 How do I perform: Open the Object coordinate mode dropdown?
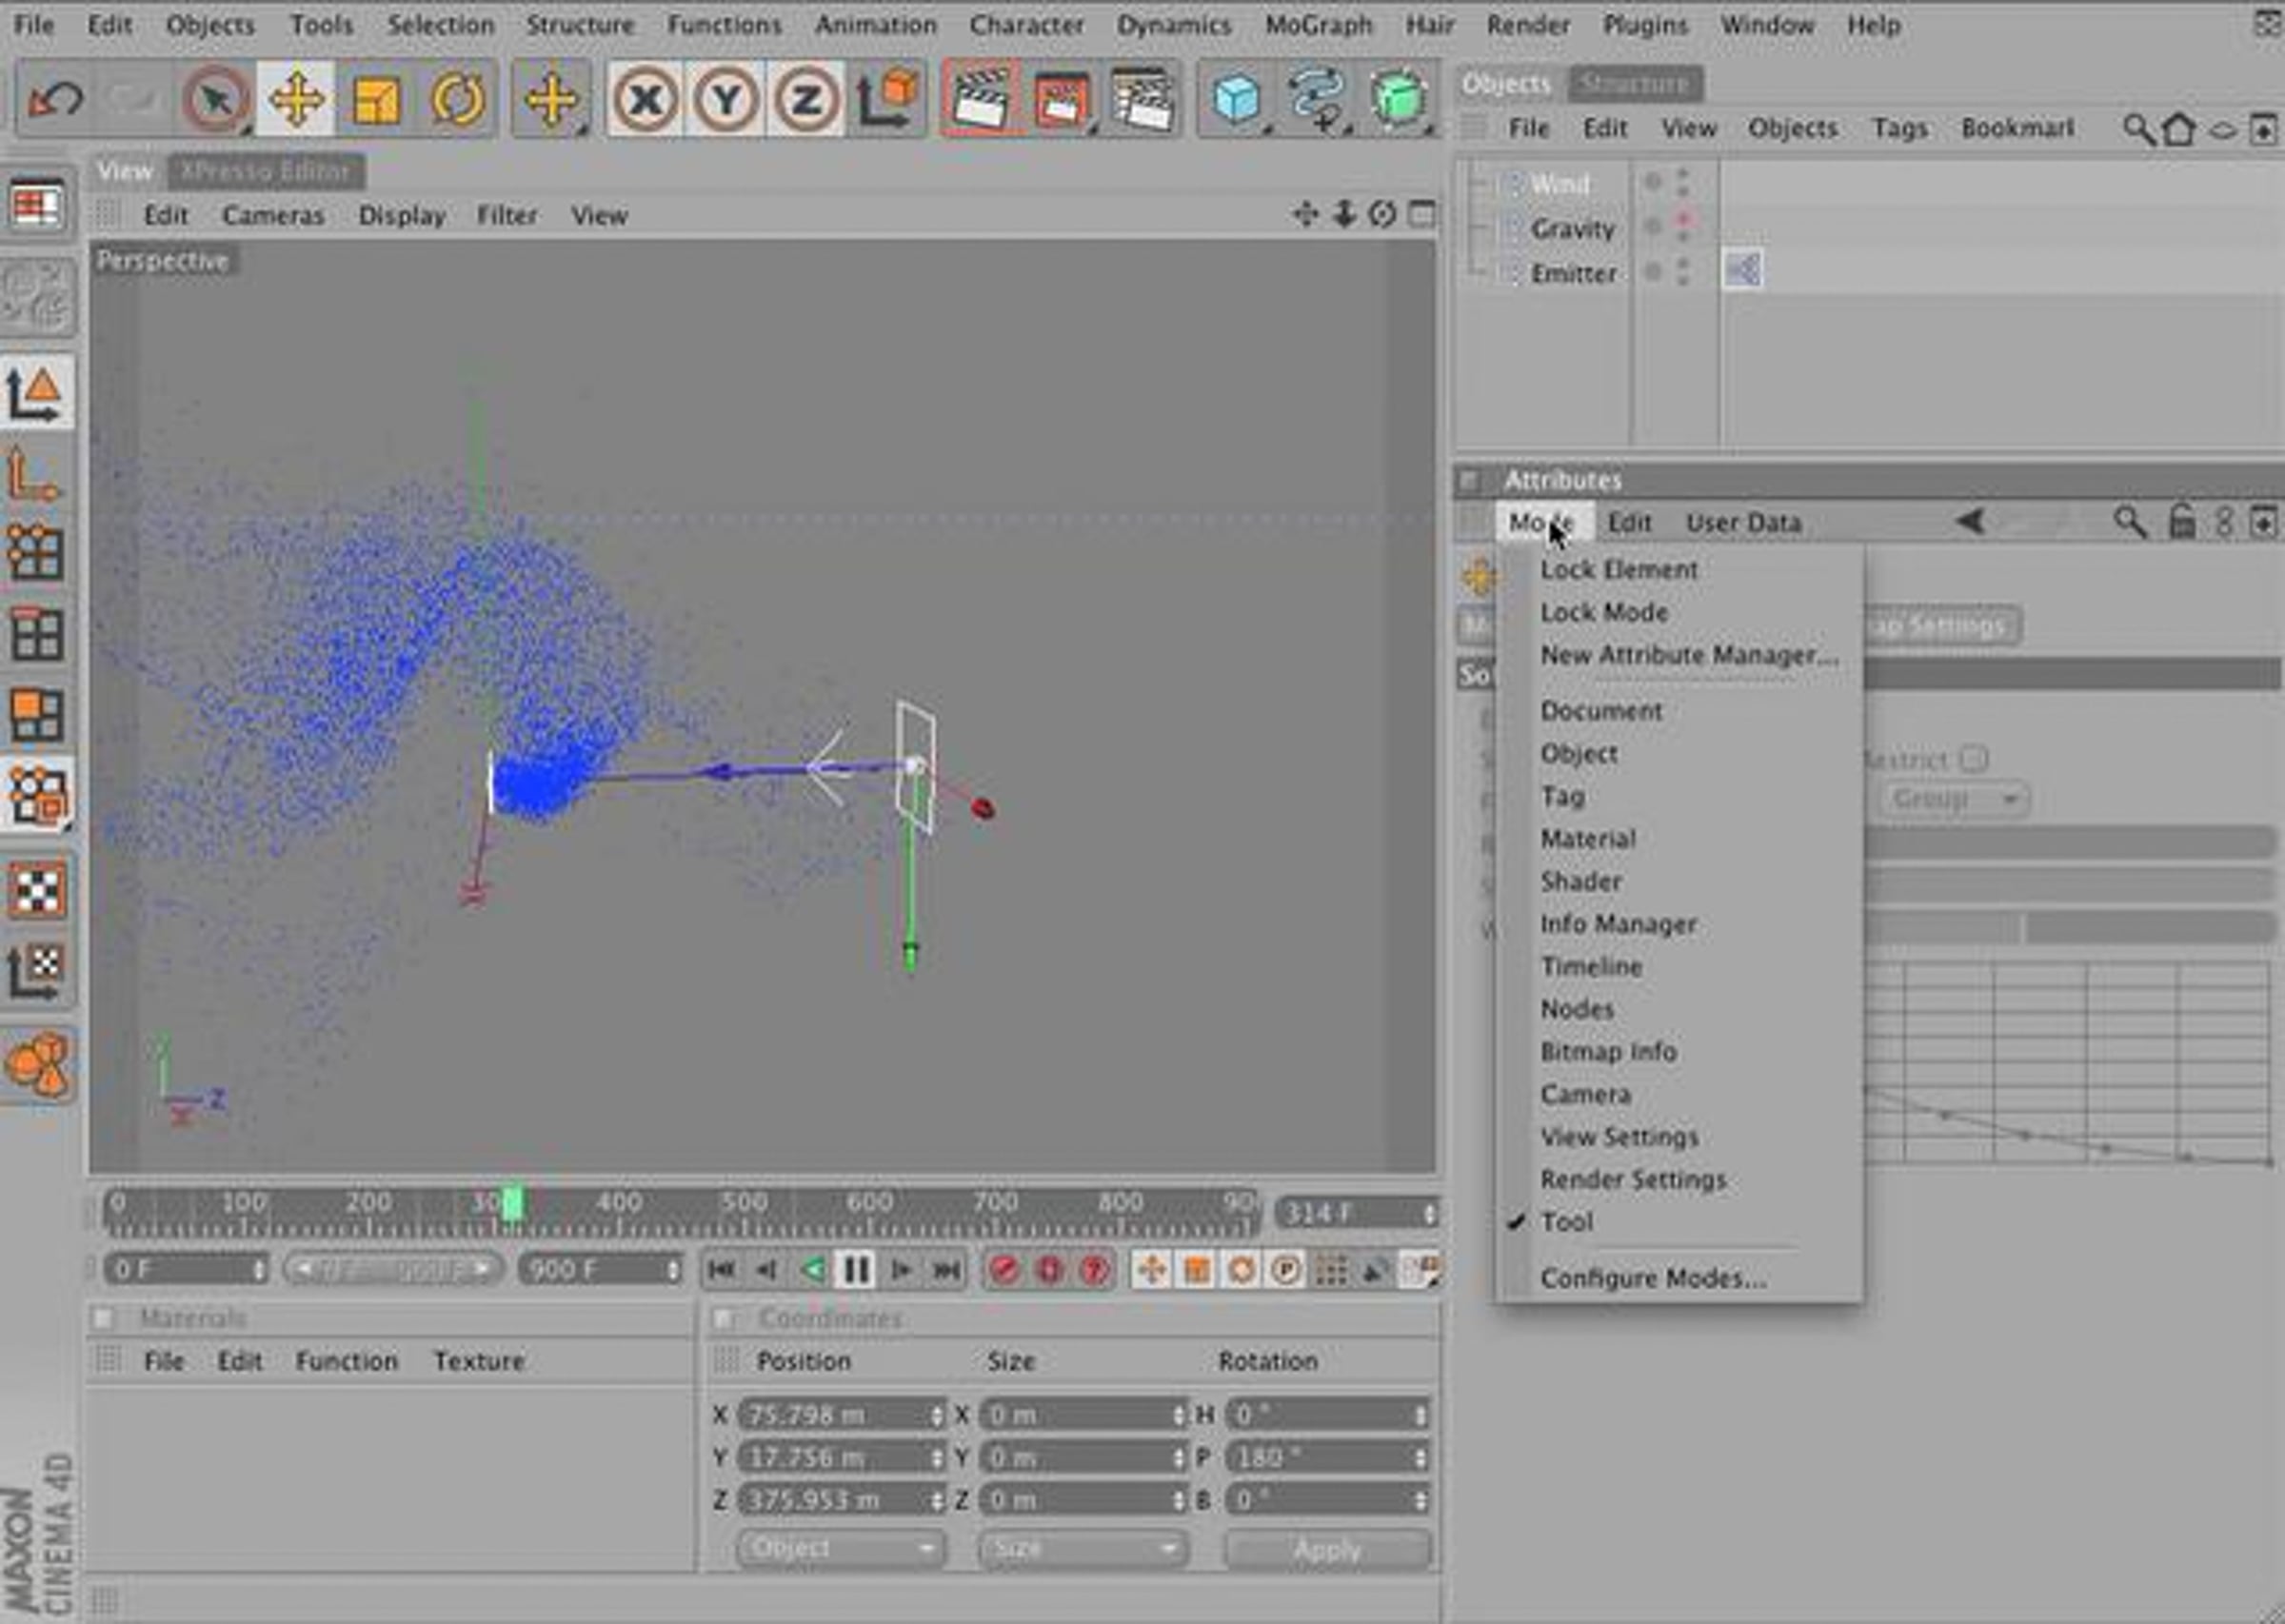click(x=840, y=1549)
